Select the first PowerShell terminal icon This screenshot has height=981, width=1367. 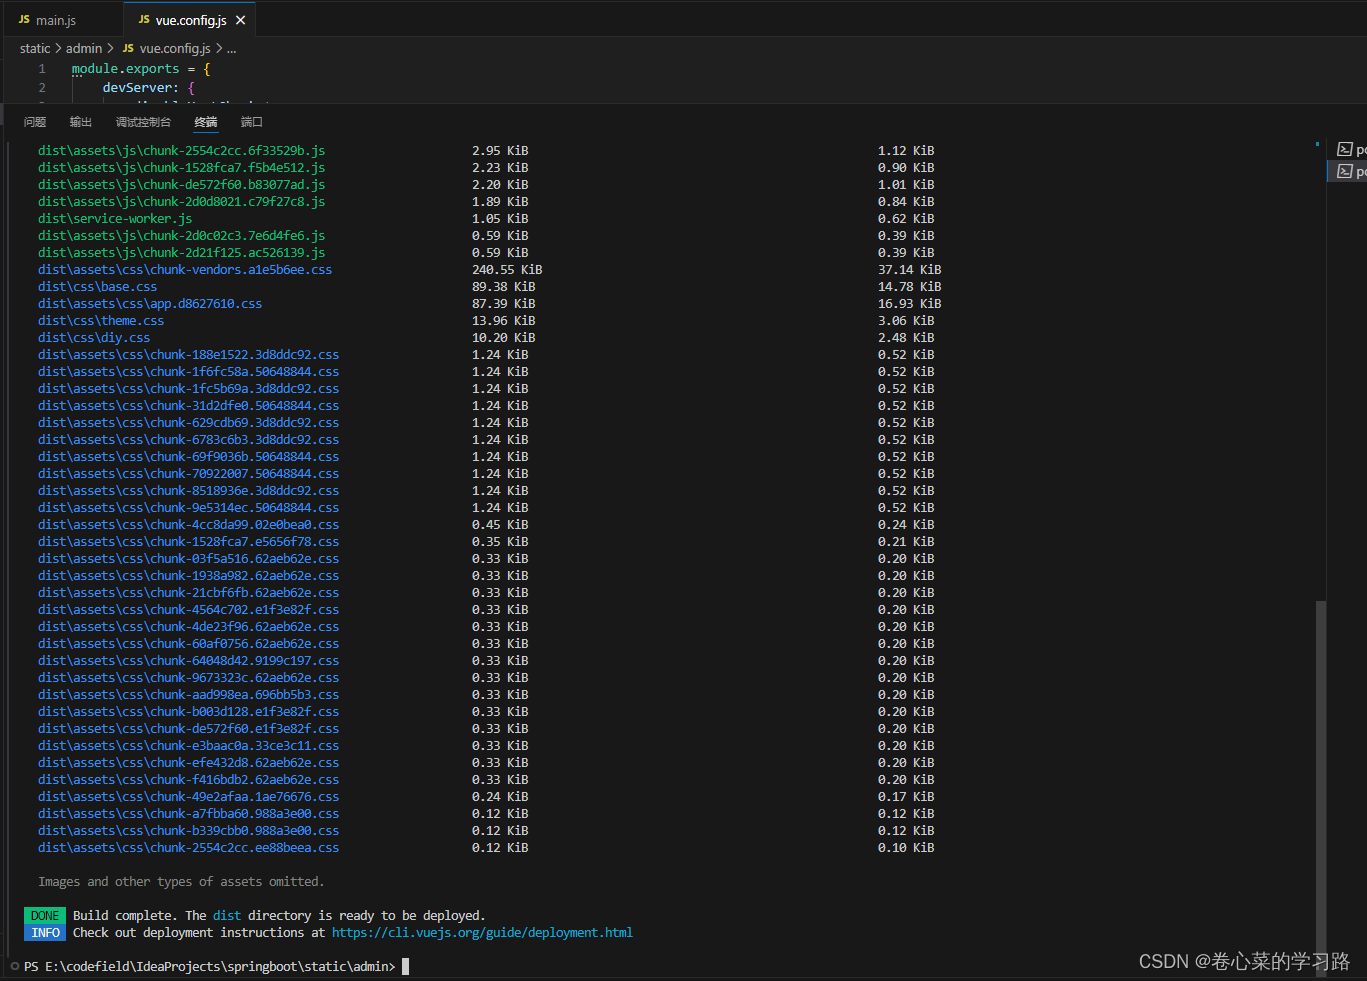(x=1345, y=150)
